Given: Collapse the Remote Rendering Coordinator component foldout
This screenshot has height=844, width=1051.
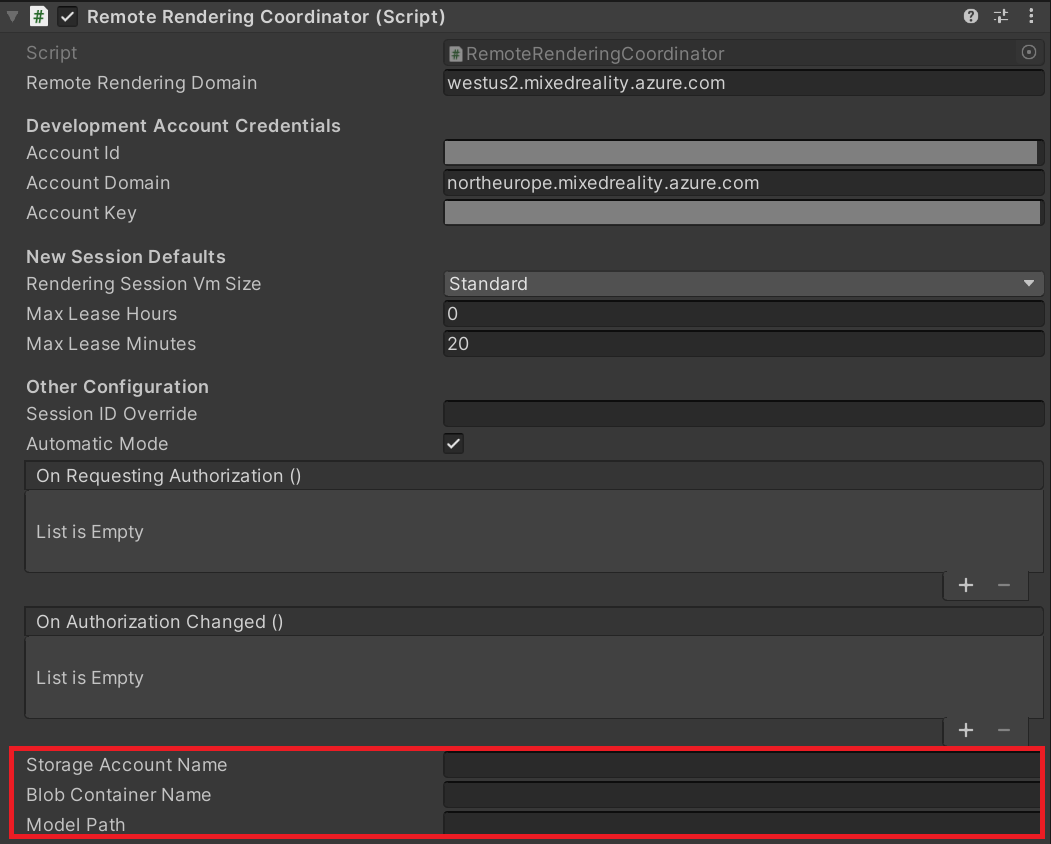Looking at the screenshot, I should pos(12,17).
